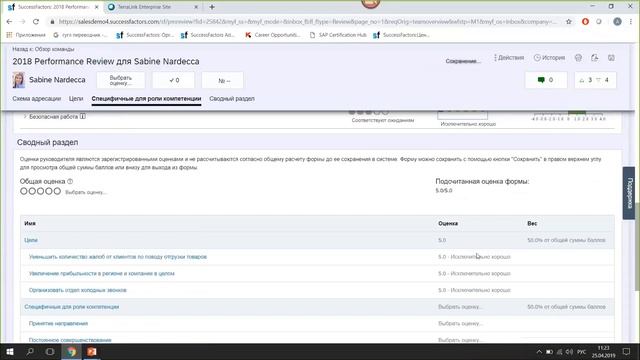Select second circle of Общая оценка rating
Image resolution: width=640 pixels, height=360 pixels.
click(32, 191)
